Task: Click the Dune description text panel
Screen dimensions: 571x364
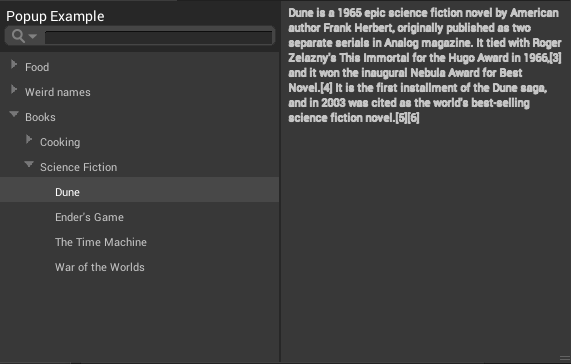Action: tap(425, 66)
